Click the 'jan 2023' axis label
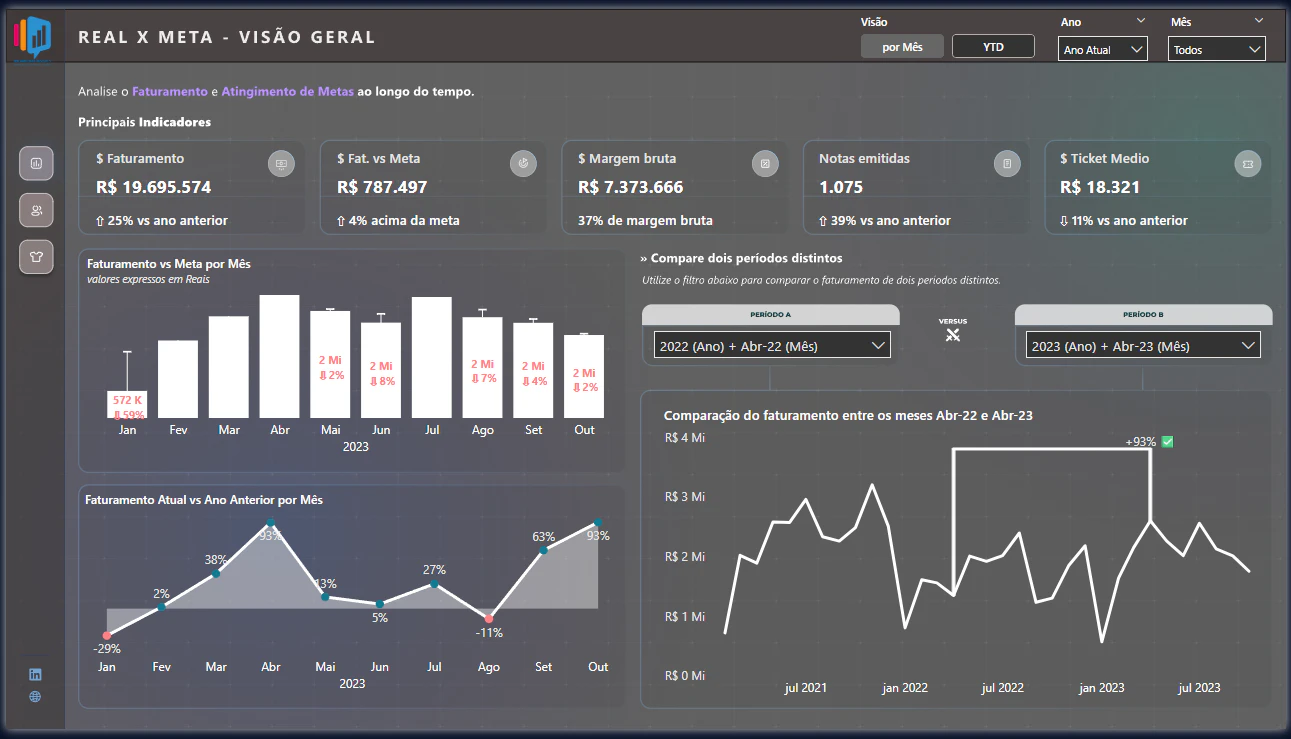The height and width of the screenshot is (739, 1291). pyautogui.click(x=1100, y=688)
